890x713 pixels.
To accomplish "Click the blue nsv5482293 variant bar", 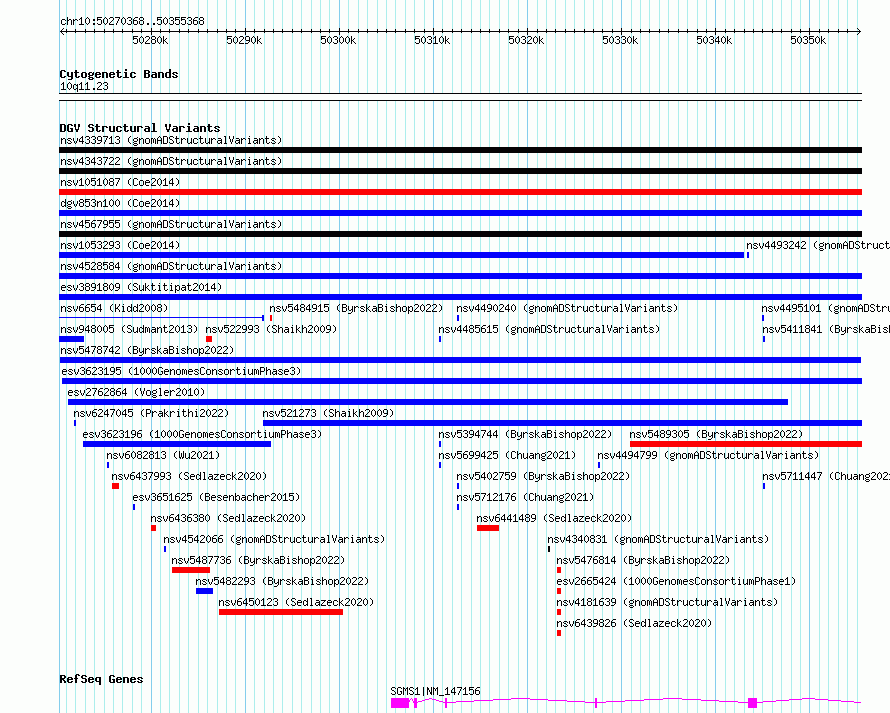I will click(204, 591).
